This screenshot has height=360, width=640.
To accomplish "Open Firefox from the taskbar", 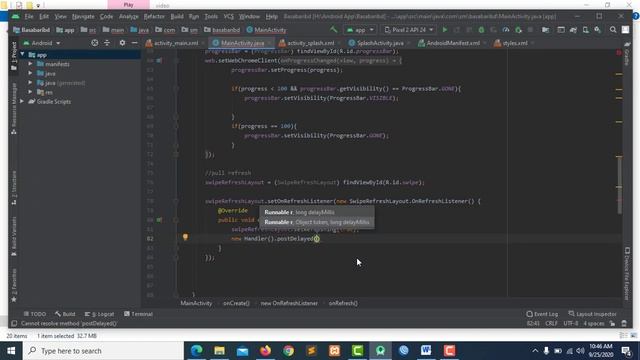I will 266,351.
